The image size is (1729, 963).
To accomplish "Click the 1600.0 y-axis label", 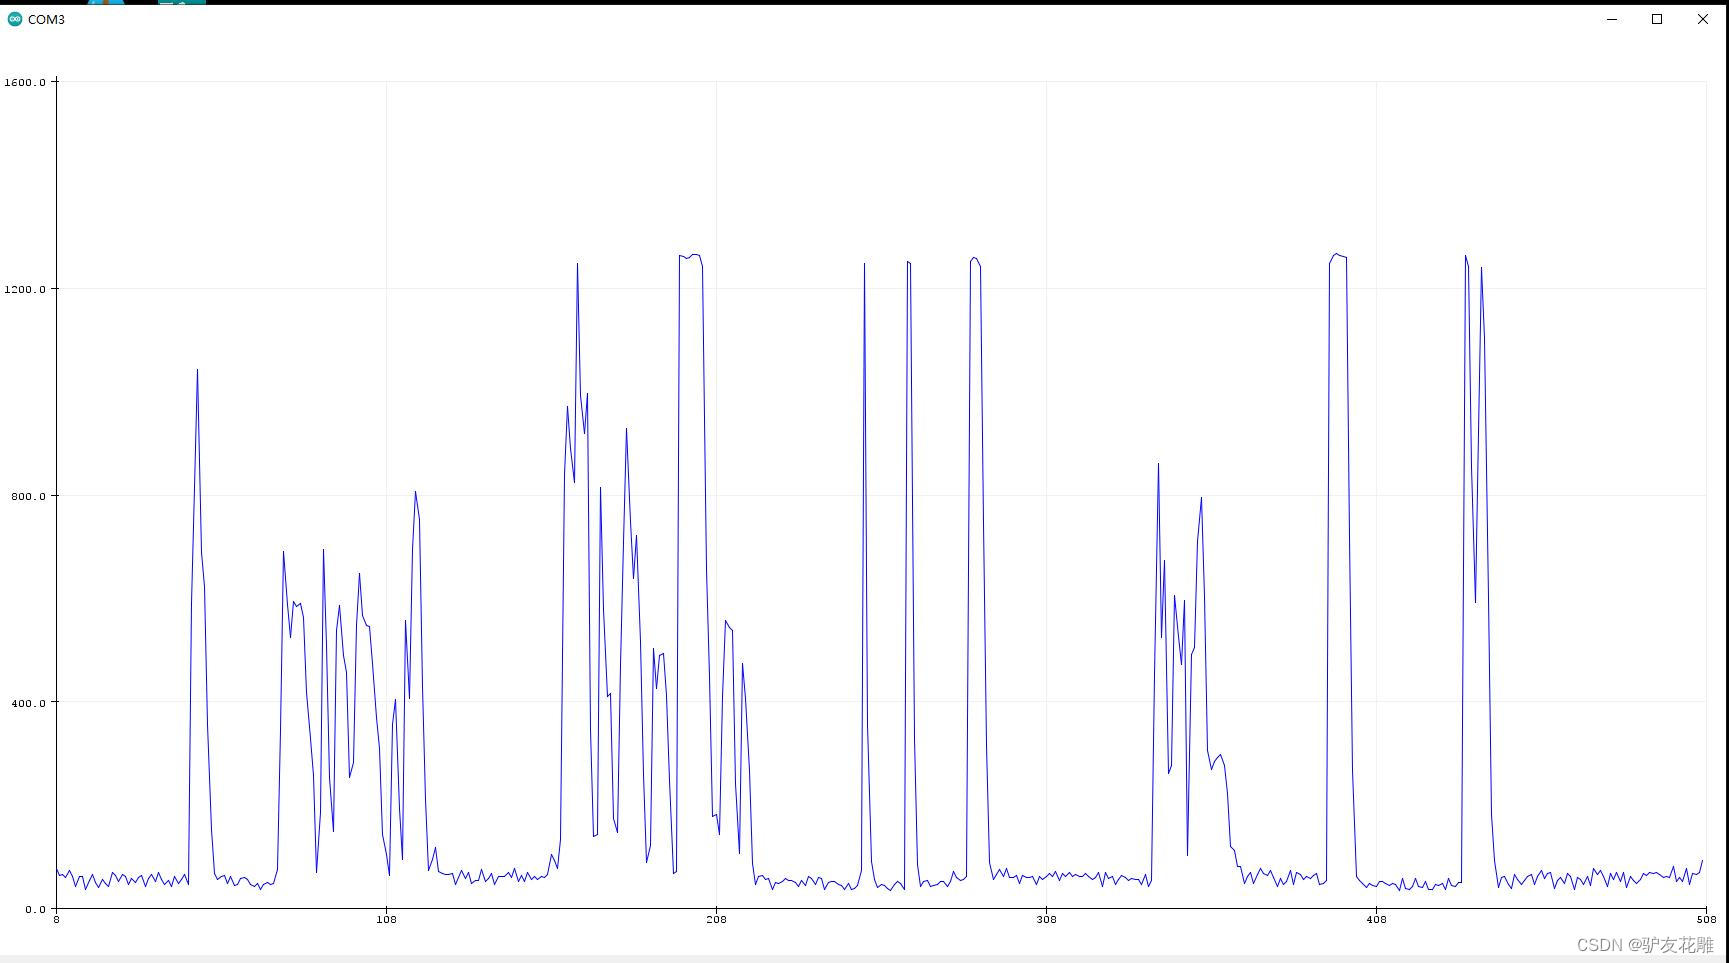I will [25, 82].
